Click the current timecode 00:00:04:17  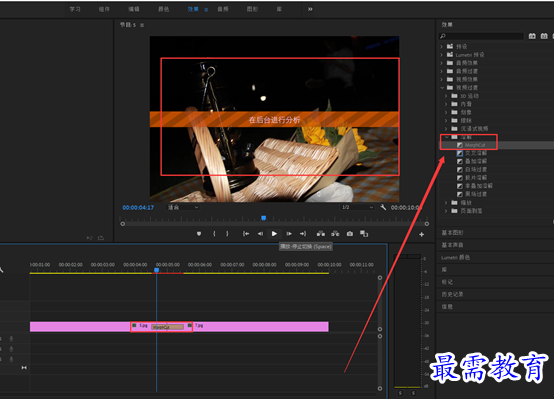138,207
